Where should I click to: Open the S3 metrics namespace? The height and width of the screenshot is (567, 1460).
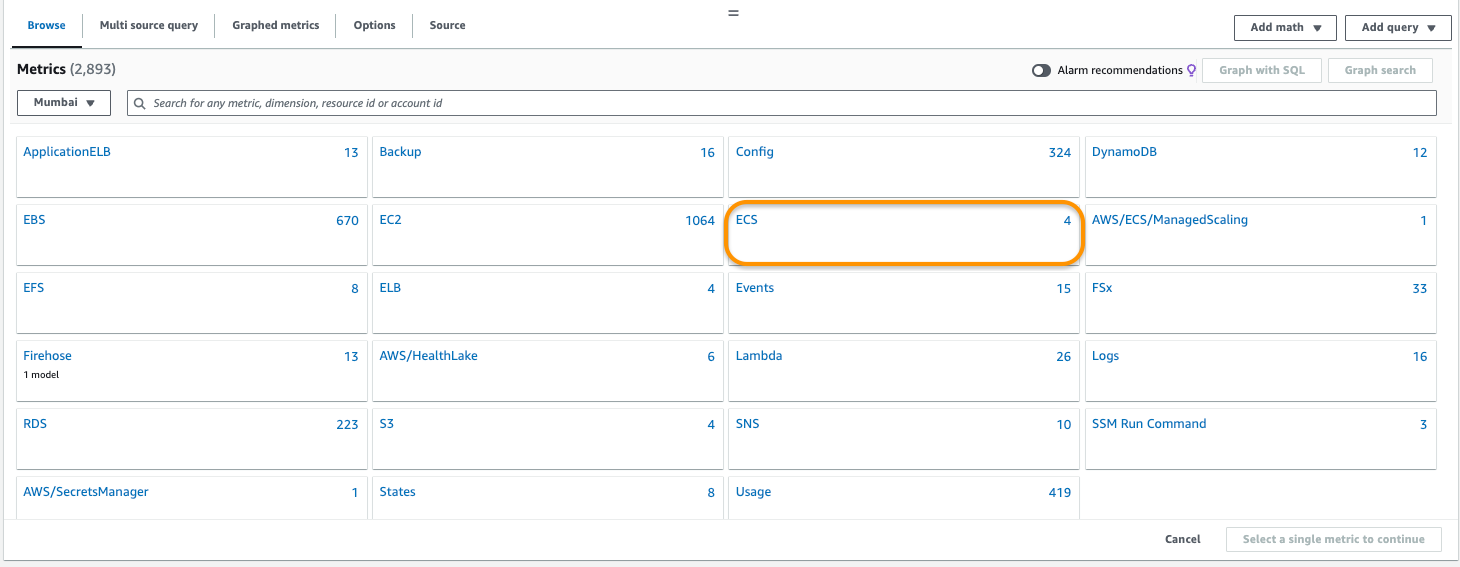[x=548, y=439]
